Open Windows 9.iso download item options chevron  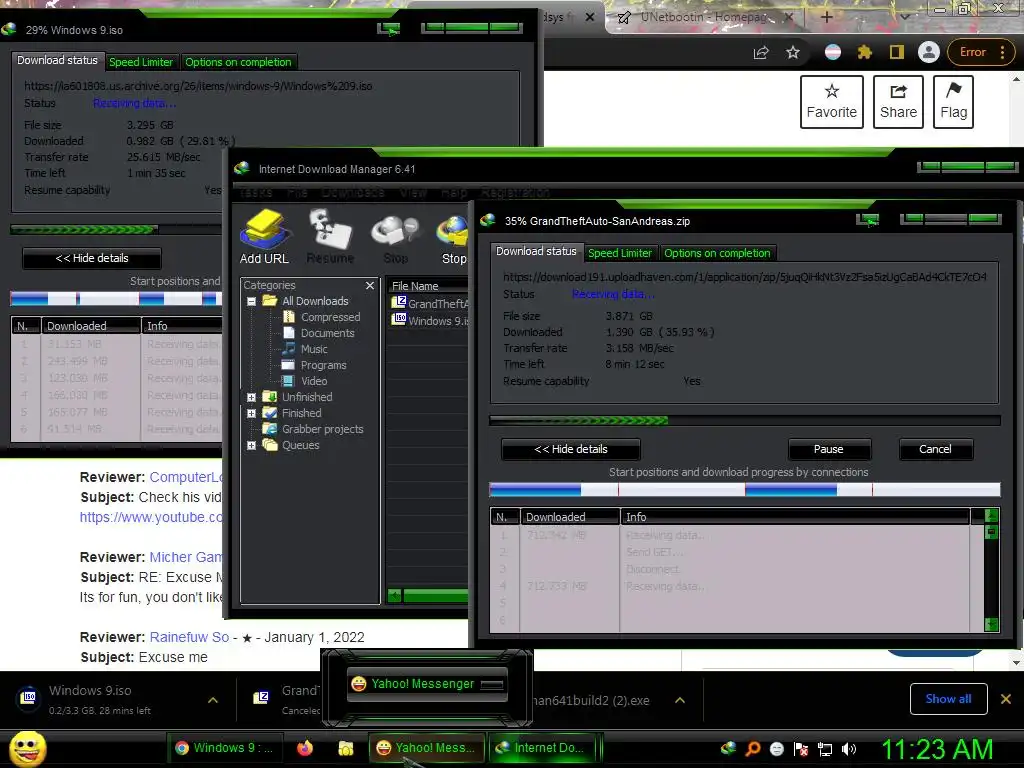click(x=213, y=700)
